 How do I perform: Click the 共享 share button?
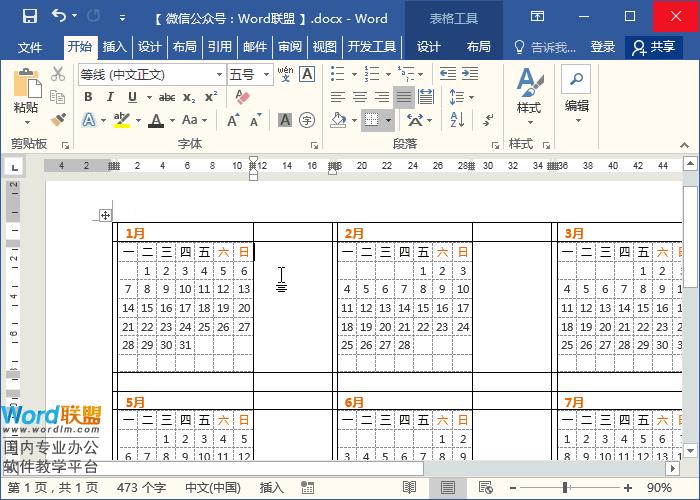(653, 47)
